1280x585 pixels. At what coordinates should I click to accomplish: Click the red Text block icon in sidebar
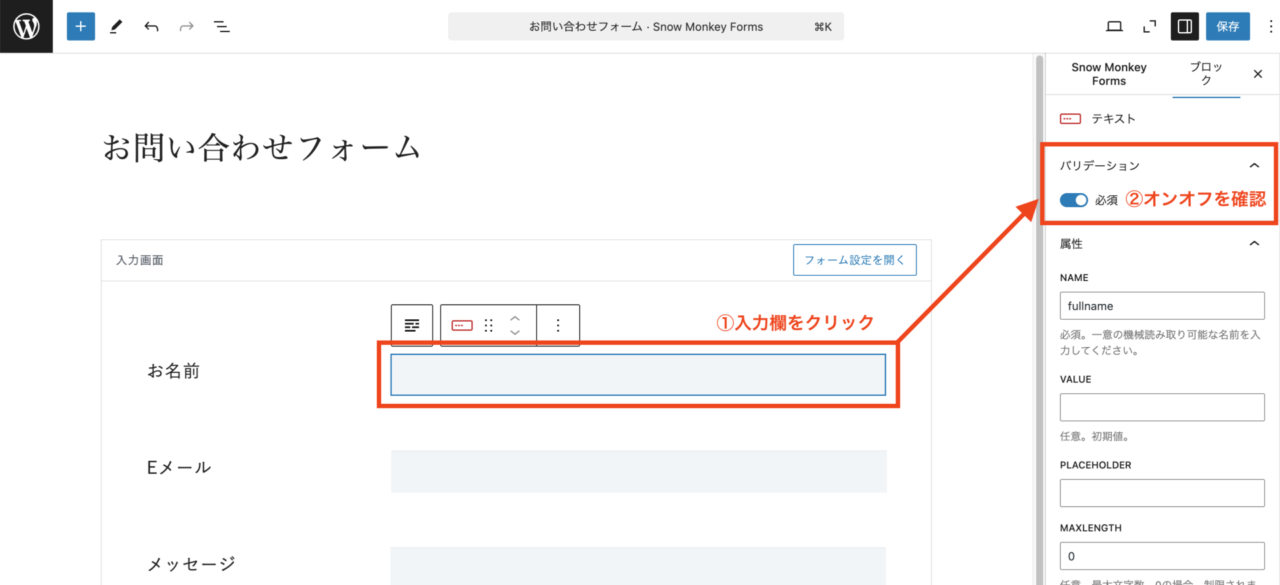pyautogui.click(x=1070, y=118)
